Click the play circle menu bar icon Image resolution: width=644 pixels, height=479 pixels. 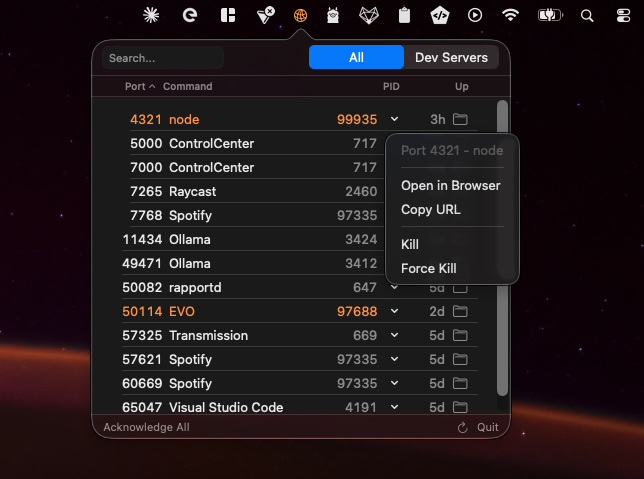(475, 16)
